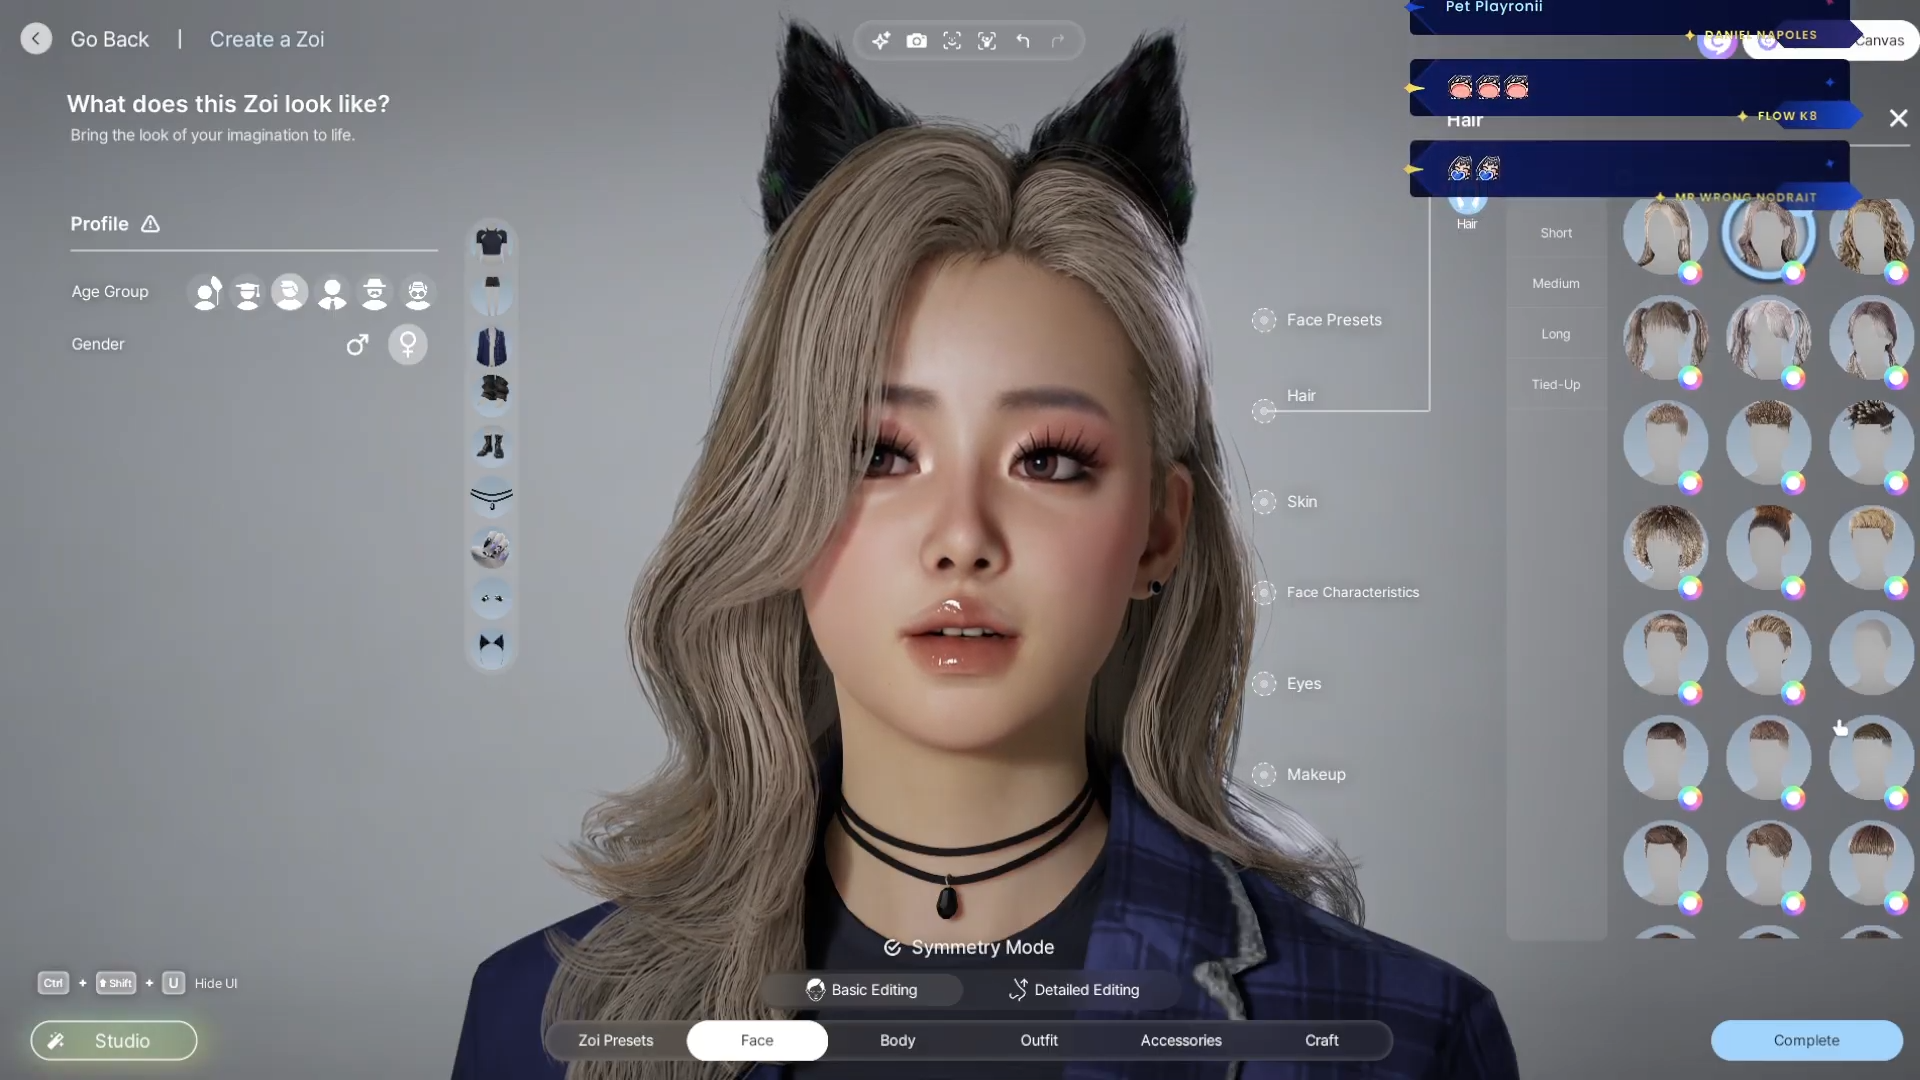Expand the Skin section

1301,502
